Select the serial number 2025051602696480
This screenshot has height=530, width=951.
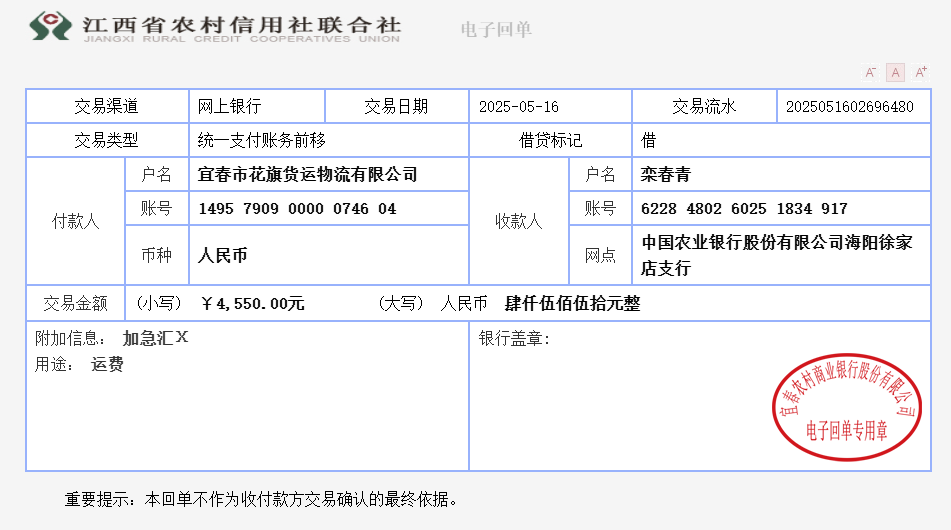(850, 107)
